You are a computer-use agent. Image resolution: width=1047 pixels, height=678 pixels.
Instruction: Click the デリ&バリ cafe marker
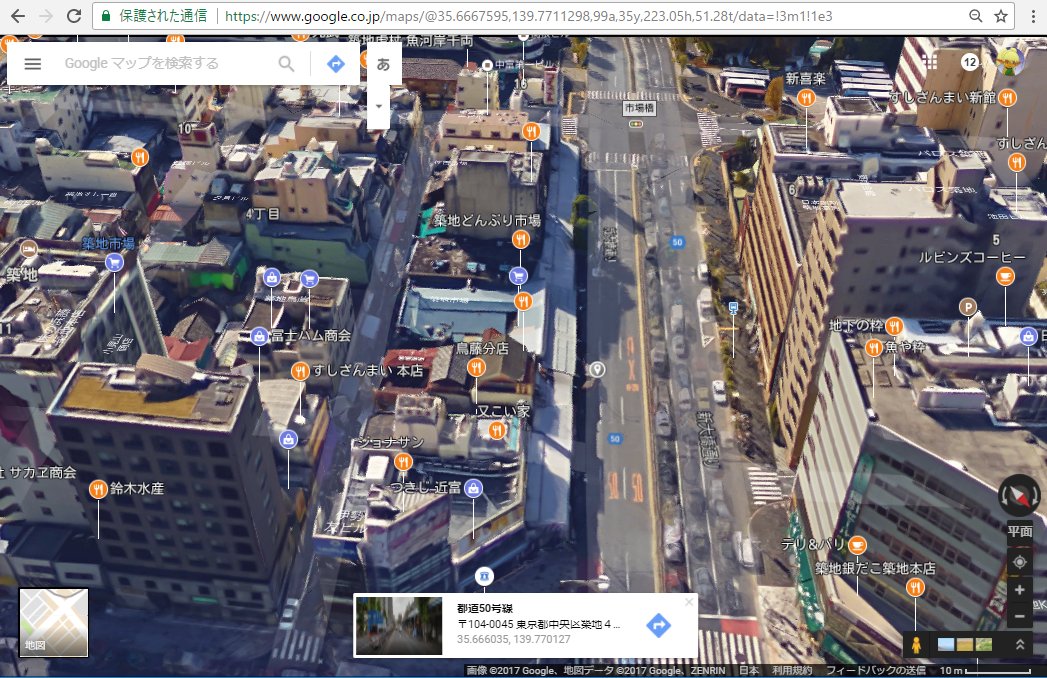(857, 545)
